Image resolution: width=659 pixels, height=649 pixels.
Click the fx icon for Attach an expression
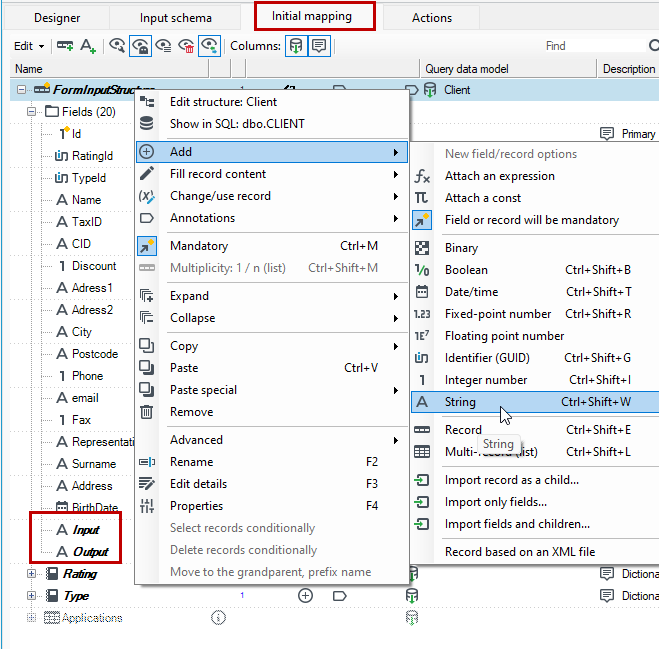pyautogui.click(x=422, y=176)
